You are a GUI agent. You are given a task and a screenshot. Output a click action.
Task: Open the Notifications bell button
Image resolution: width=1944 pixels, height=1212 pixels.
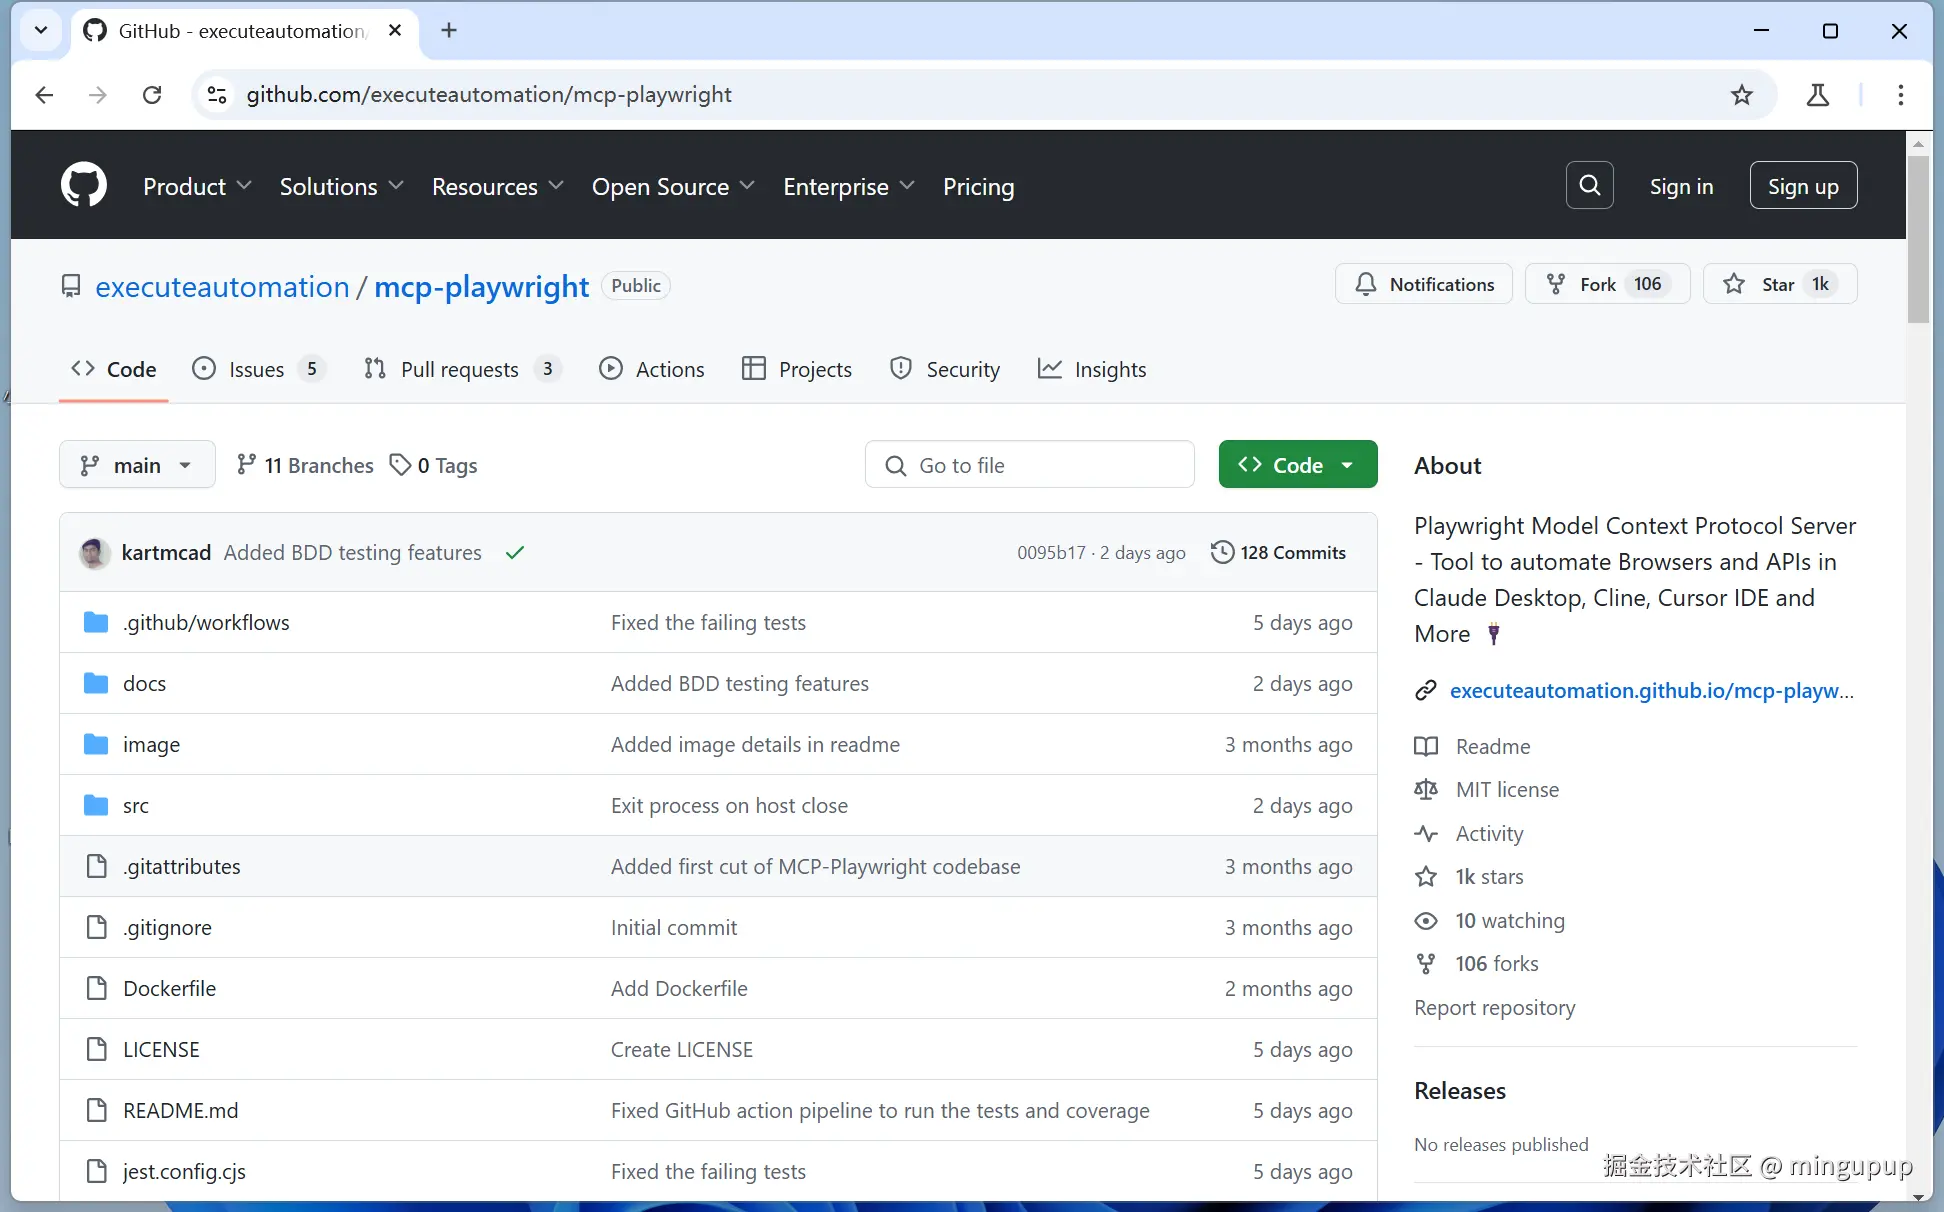tap(1423, 285)
